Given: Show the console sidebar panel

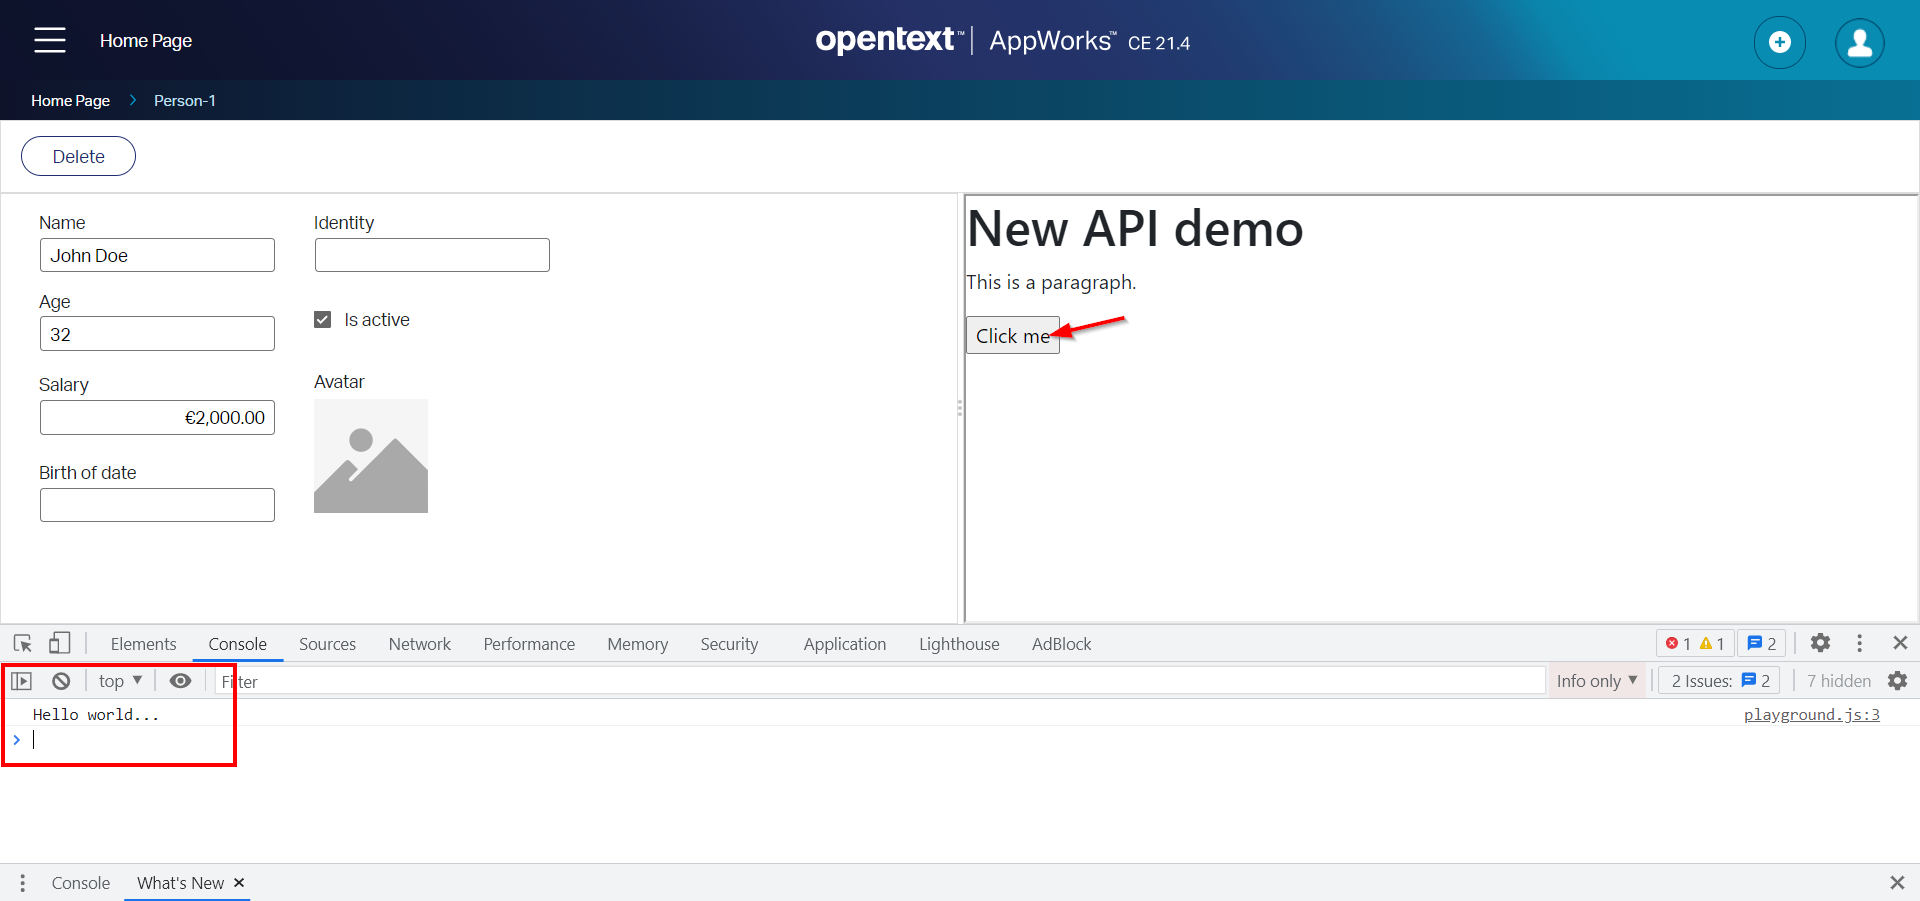Looking at the screenshot, I should pyautogui.click(x=22, y=681).
